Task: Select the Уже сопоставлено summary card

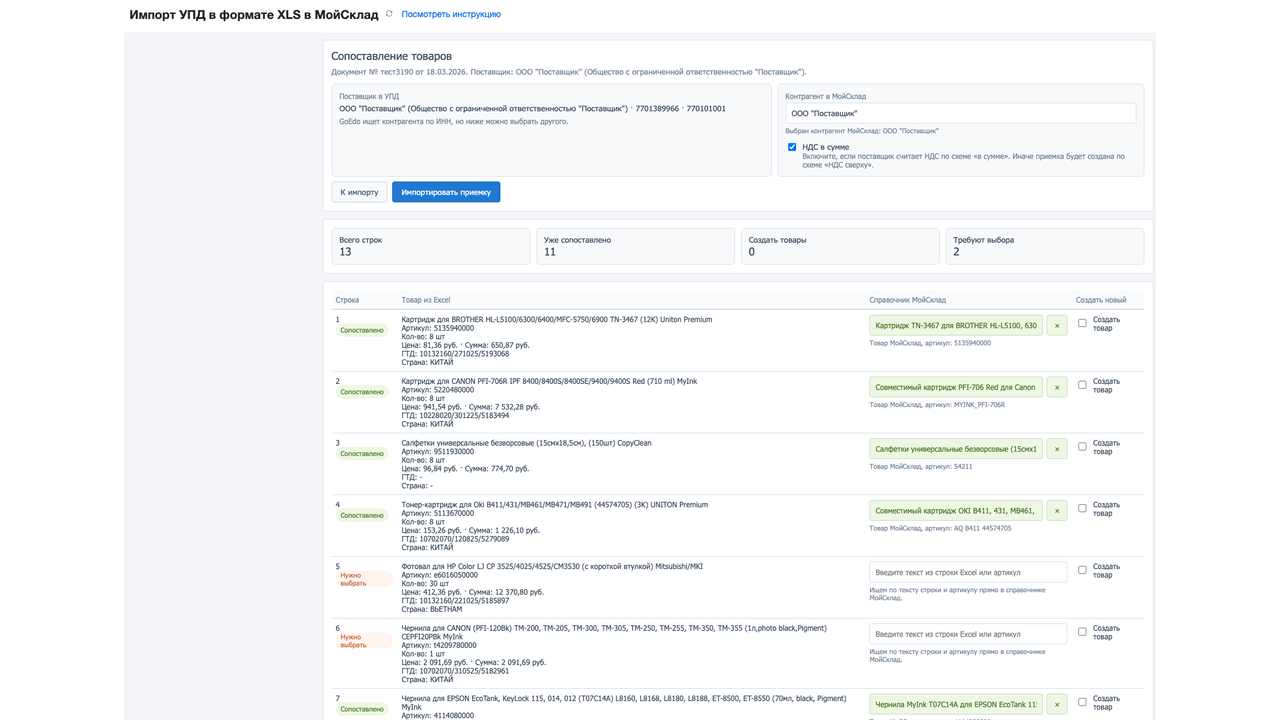Action: [x=635, y=246]
